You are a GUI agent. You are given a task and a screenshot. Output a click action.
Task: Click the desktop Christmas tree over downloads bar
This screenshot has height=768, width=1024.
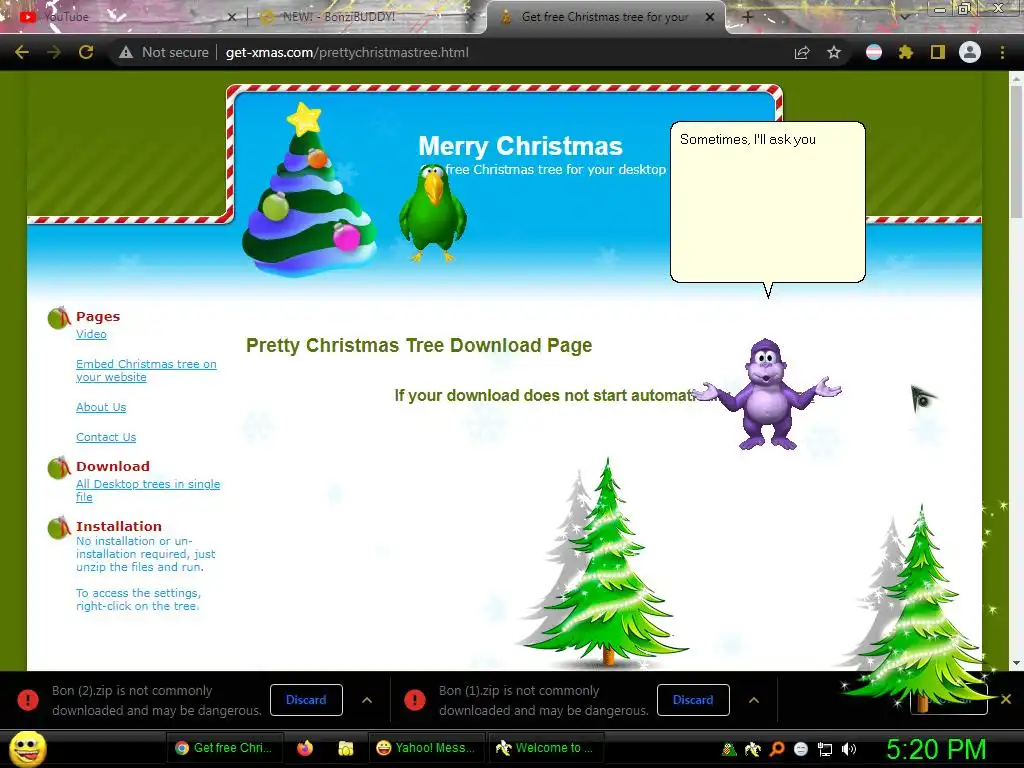click(x=918, y=607)
